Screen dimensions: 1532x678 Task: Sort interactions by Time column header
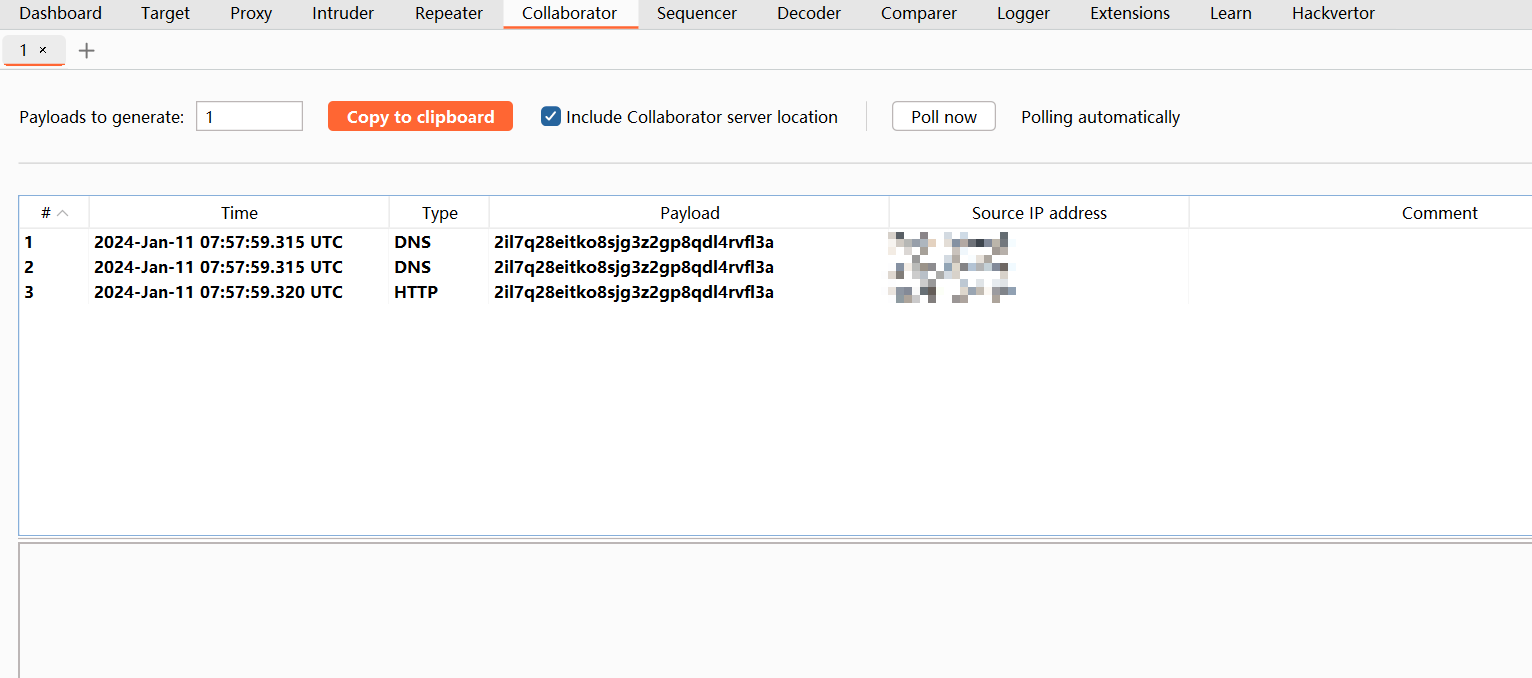click(x=239, y=213)
